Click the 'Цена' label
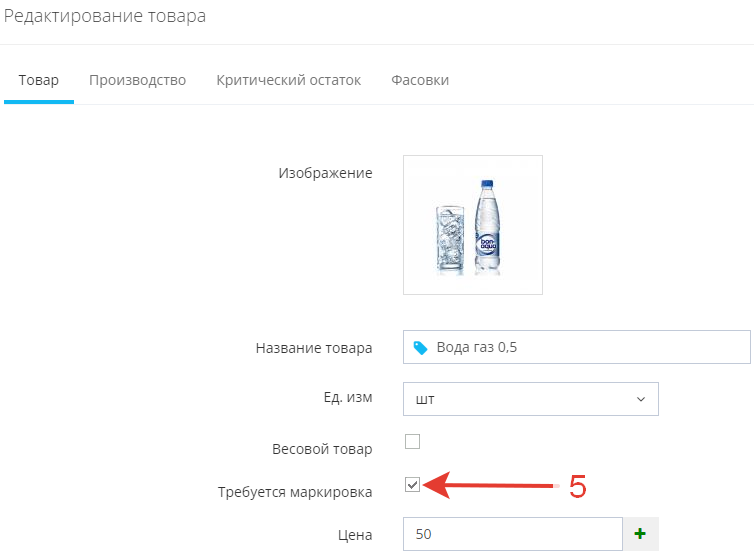Screen dimensions: 754x555 [355, 535]
